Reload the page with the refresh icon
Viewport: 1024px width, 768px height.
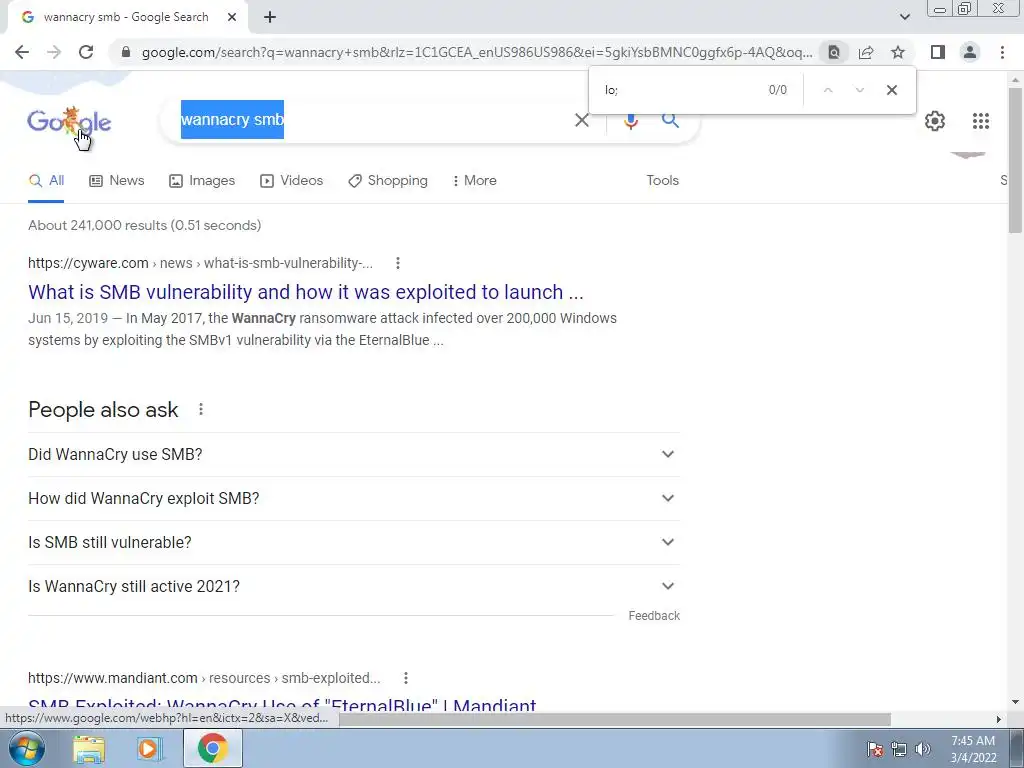pos(86,52)
